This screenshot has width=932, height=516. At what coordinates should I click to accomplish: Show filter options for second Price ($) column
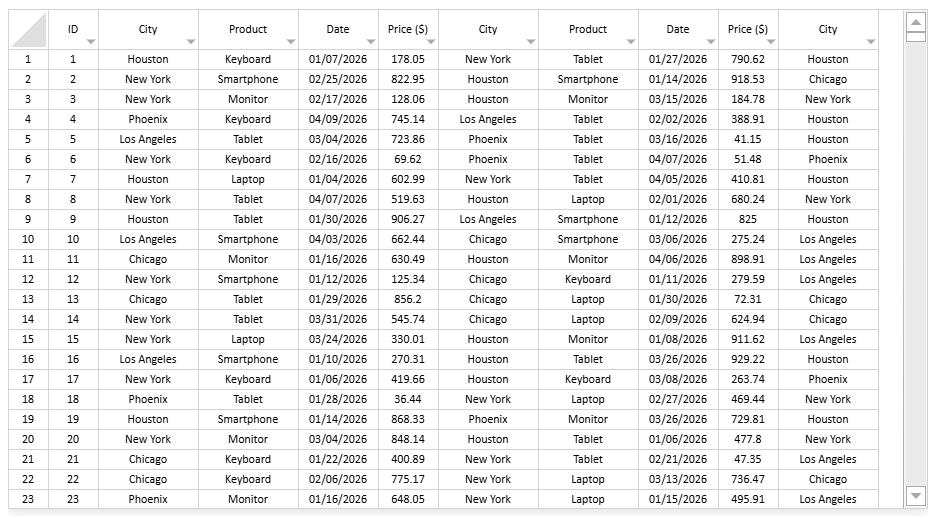(771, 42)
